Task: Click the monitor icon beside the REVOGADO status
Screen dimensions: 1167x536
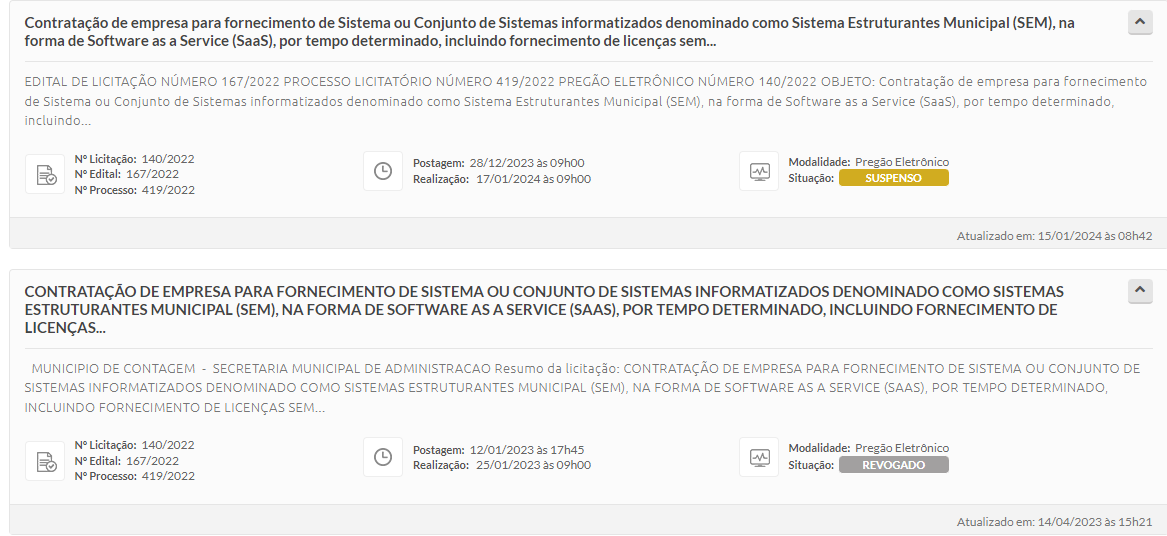Action: 759,457
